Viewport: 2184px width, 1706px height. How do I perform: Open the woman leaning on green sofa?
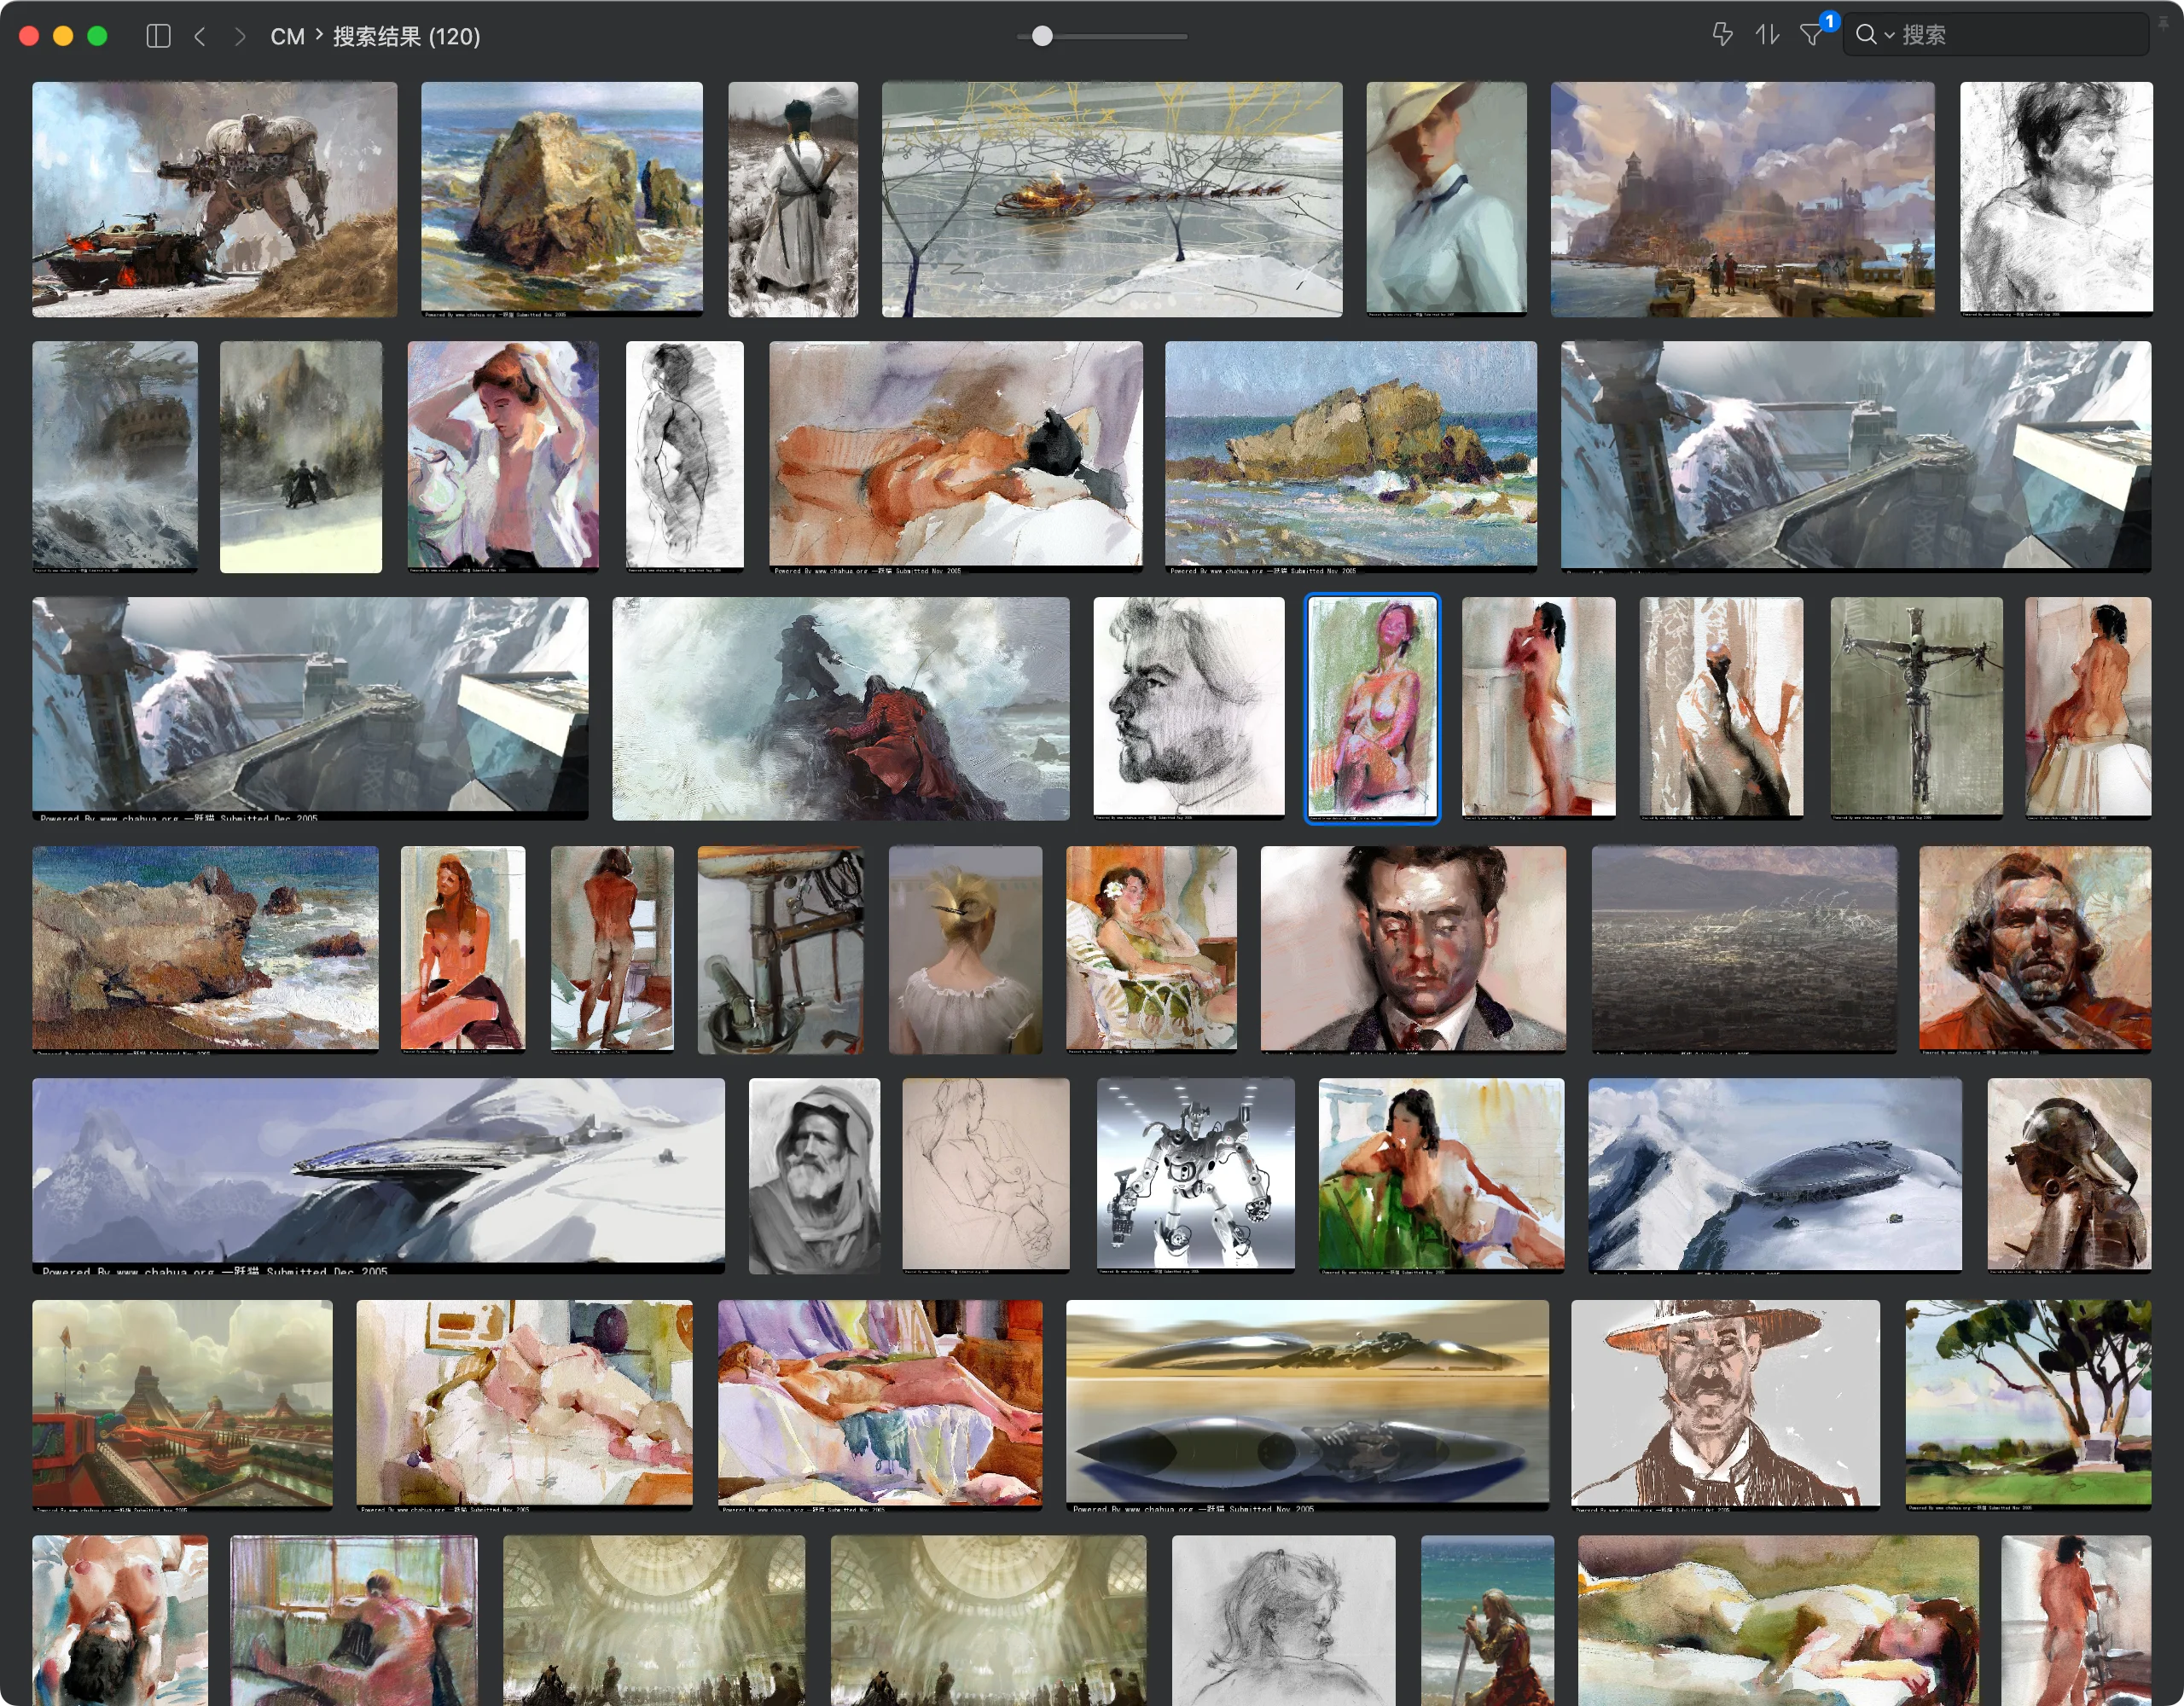point(1441,1175)
